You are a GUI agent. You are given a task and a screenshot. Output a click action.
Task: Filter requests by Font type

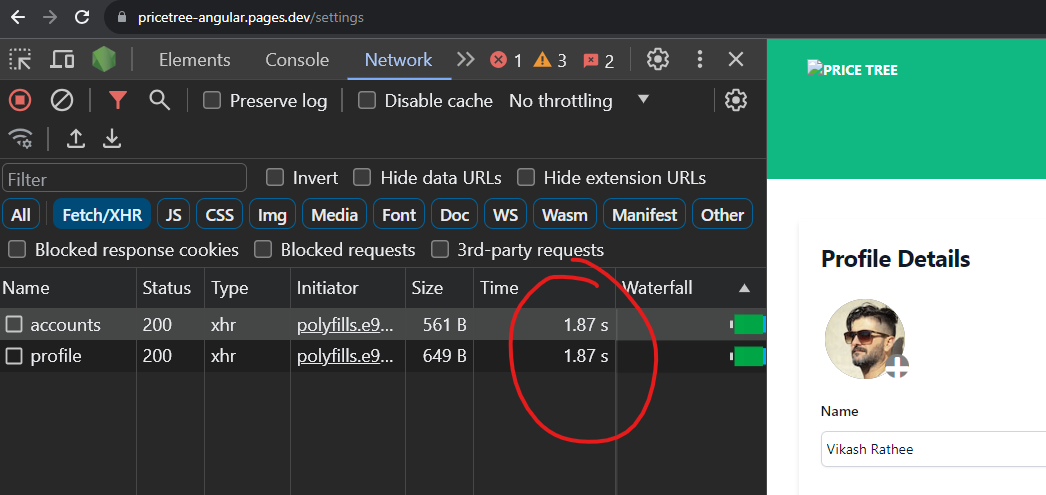click(399, 215)
